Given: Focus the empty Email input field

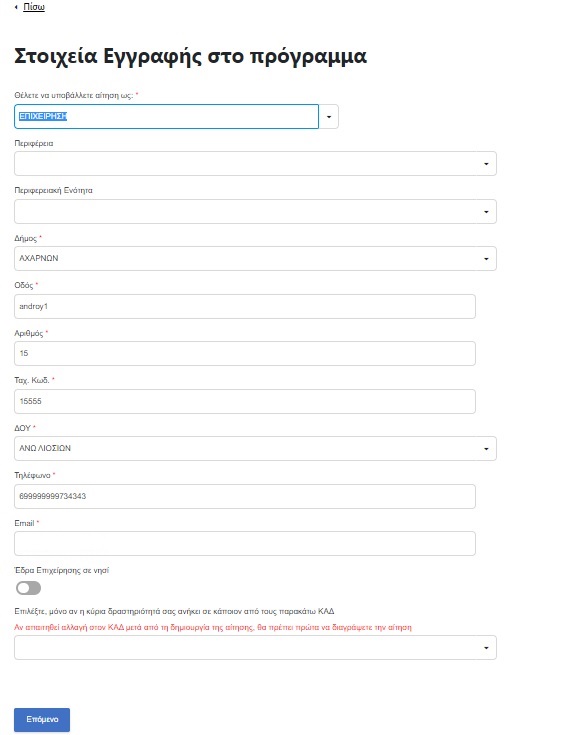Looking at the screenshot, I should [245, 544].
